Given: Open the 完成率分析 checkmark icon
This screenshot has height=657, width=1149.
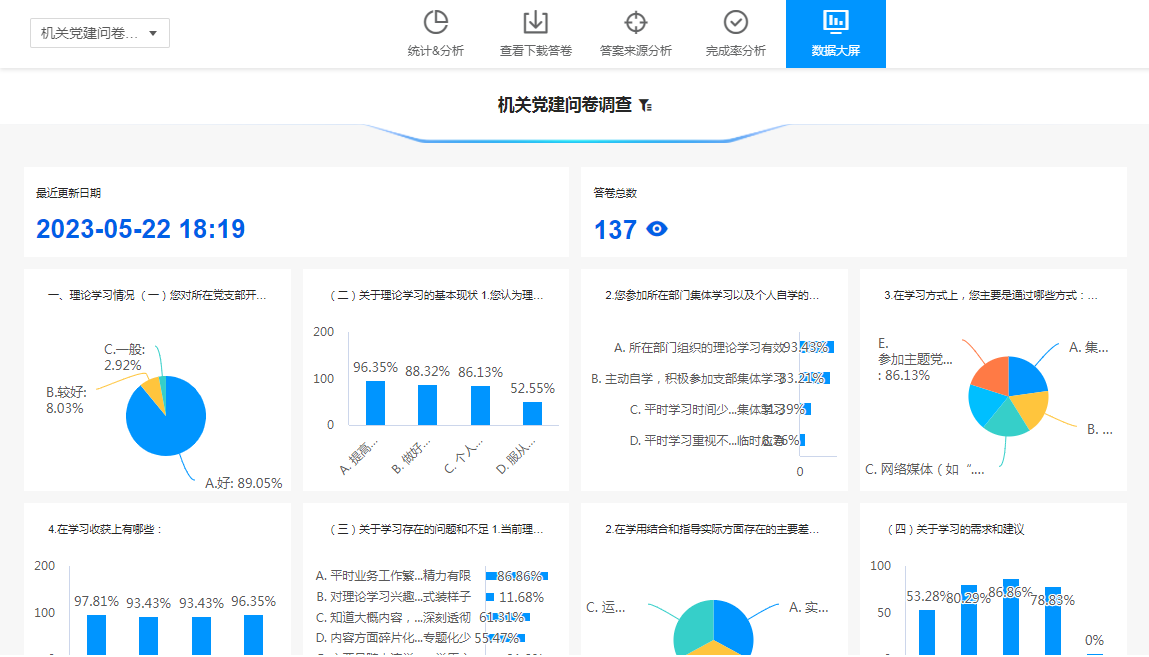Looking at the screenshot, I should click(735, 22).
